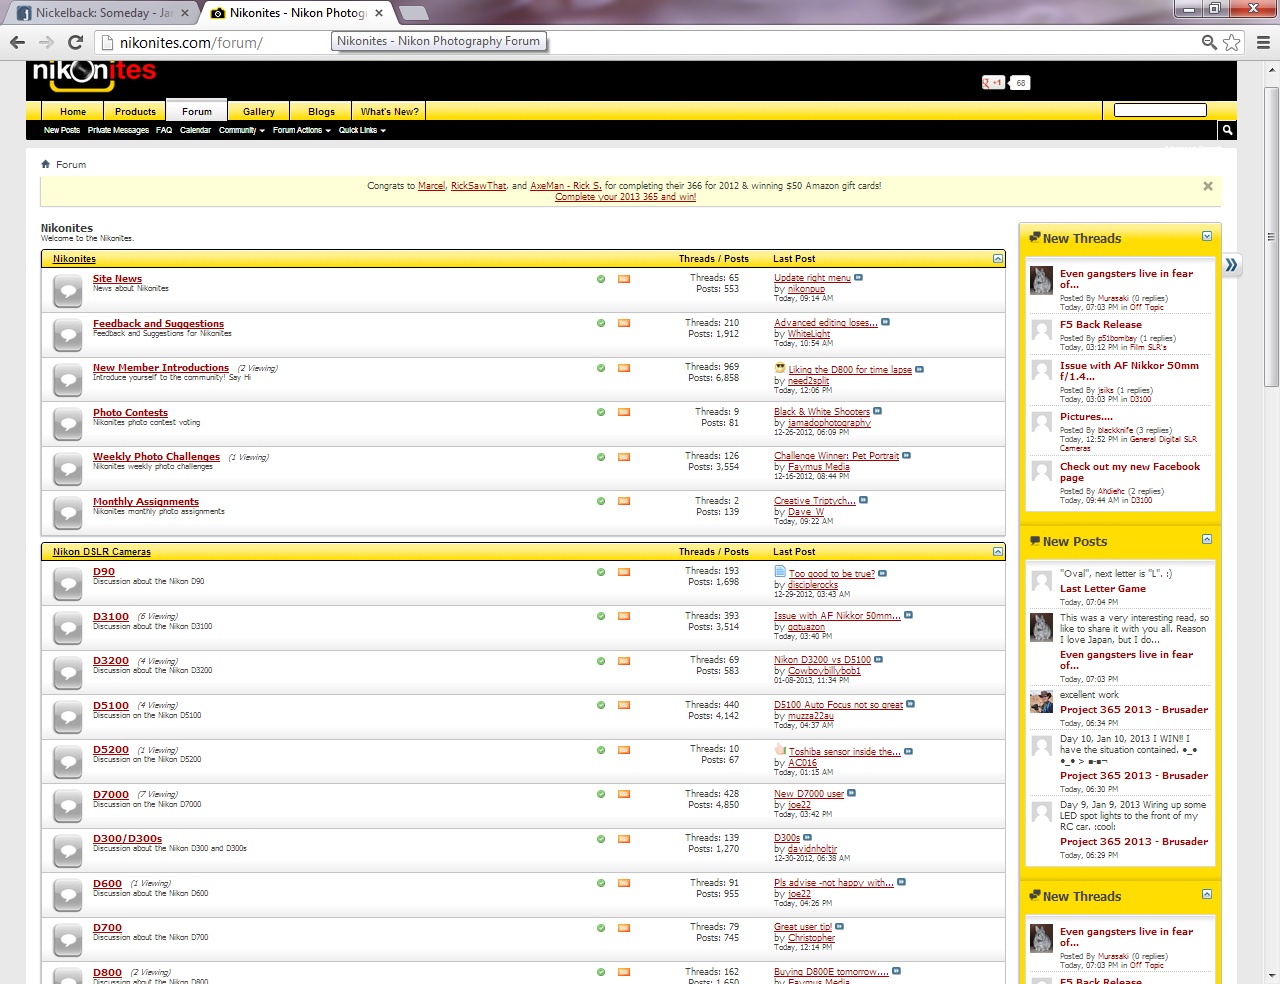Click the search input field in yellow bar
This screenshot has height=984, width=1280.
point(1160,110)
